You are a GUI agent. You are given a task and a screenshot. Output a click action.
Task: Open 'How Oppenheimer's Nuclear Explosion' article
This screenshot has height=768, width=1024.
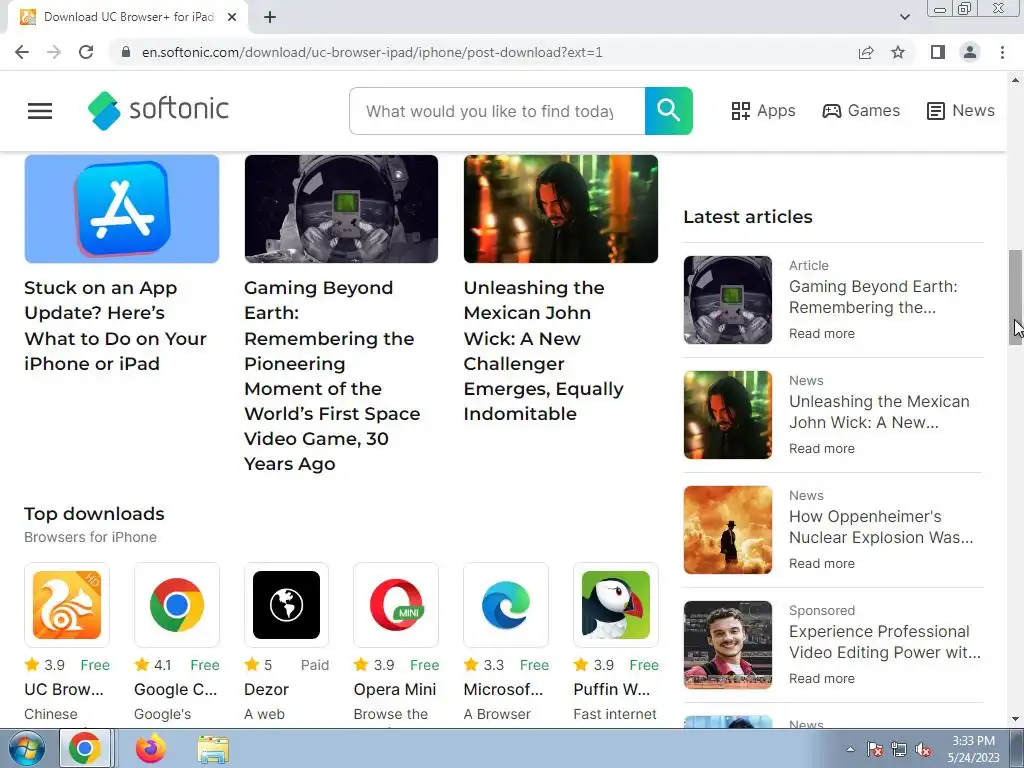coord(881,526)
